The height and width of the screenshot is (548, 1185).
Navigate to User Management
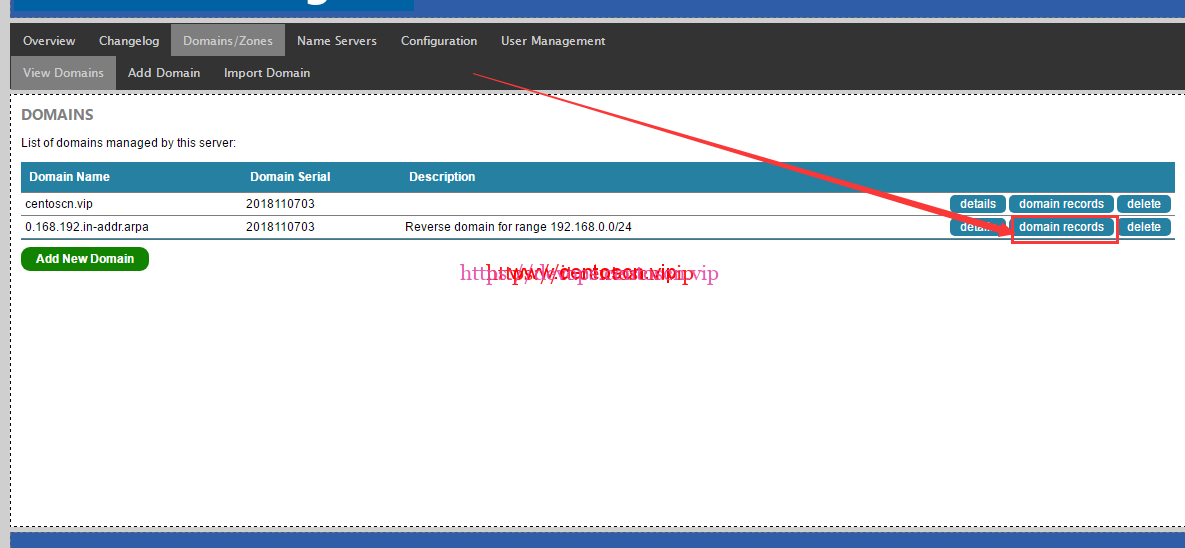pos(553,41)
